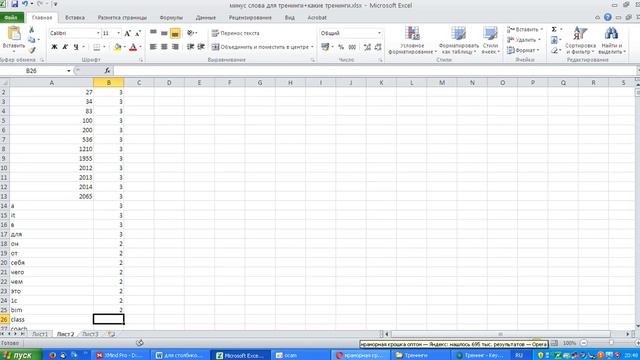Click the Increase font size icon
Screen dimensions: 640x360
(127, 33)
